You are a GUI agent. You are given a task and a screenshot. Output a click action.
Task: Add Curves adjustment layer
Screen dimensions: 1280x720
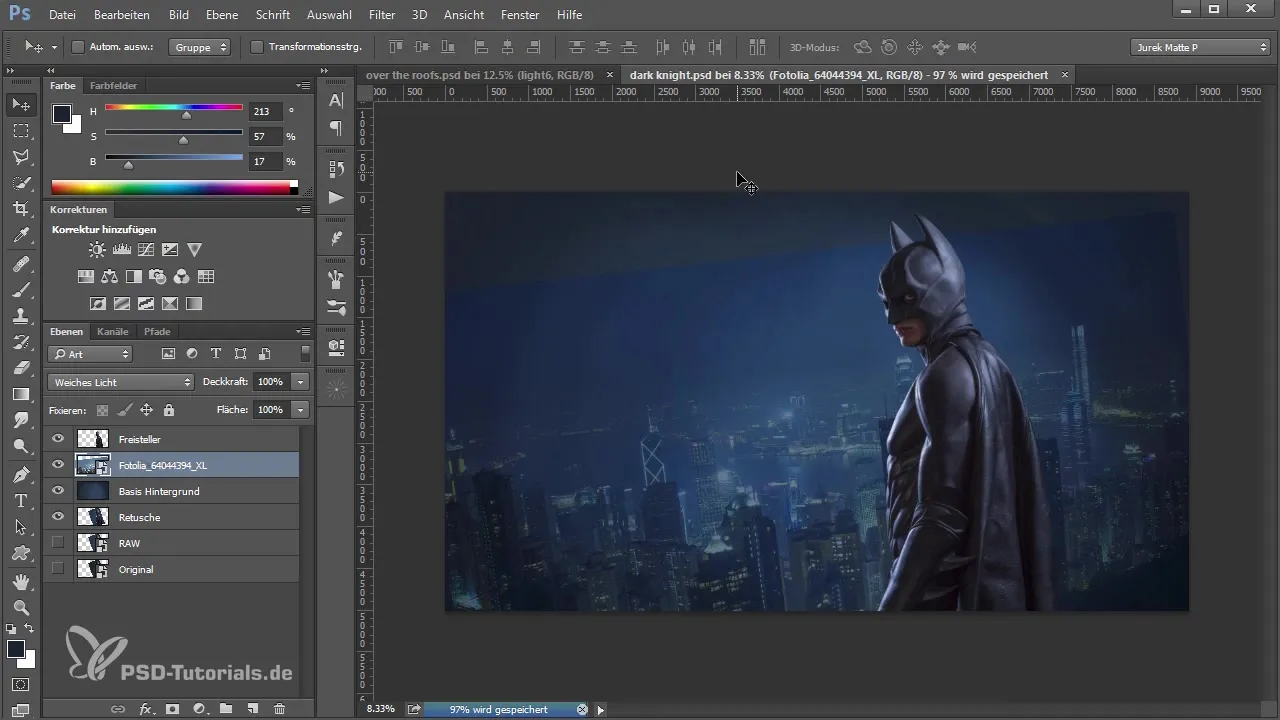(x=146, y=250)
